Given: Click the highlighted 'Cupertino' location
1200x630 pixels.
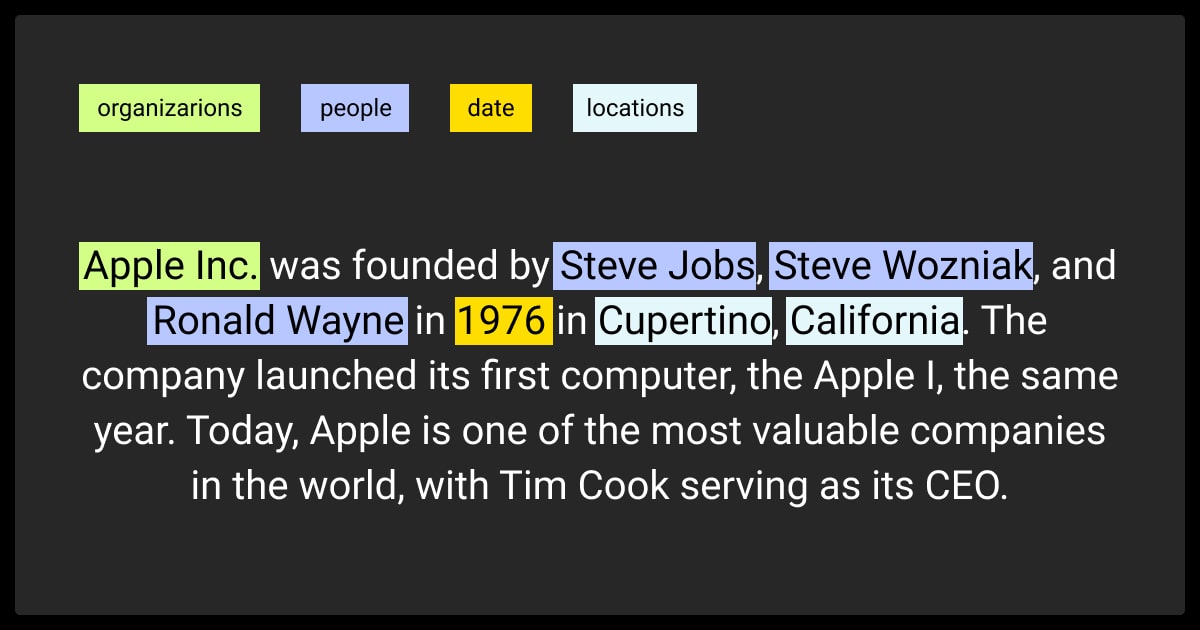Looking at the screenshot, I should pyautogui.click(x=685, y=322).
